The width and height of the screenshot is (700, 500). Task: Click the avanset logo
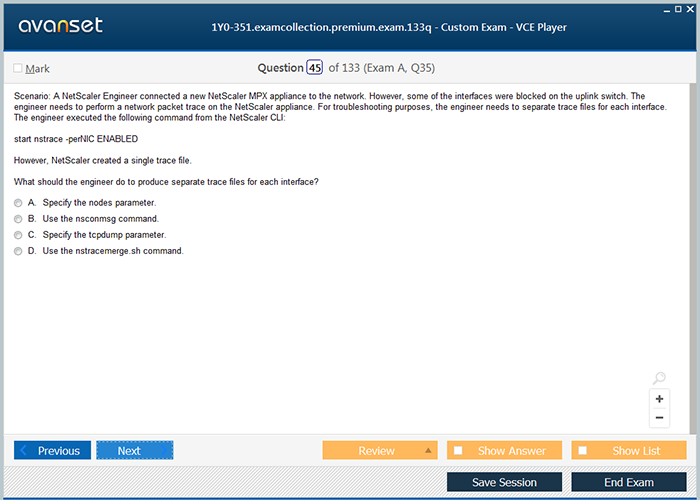tap(59, 26)
